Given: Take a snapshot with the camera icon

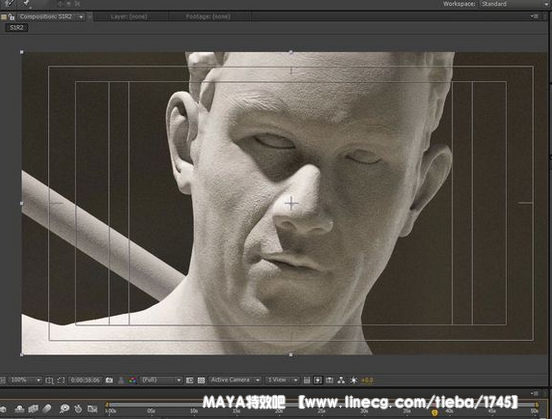Looking at the screenshot, I should [109, 380].
